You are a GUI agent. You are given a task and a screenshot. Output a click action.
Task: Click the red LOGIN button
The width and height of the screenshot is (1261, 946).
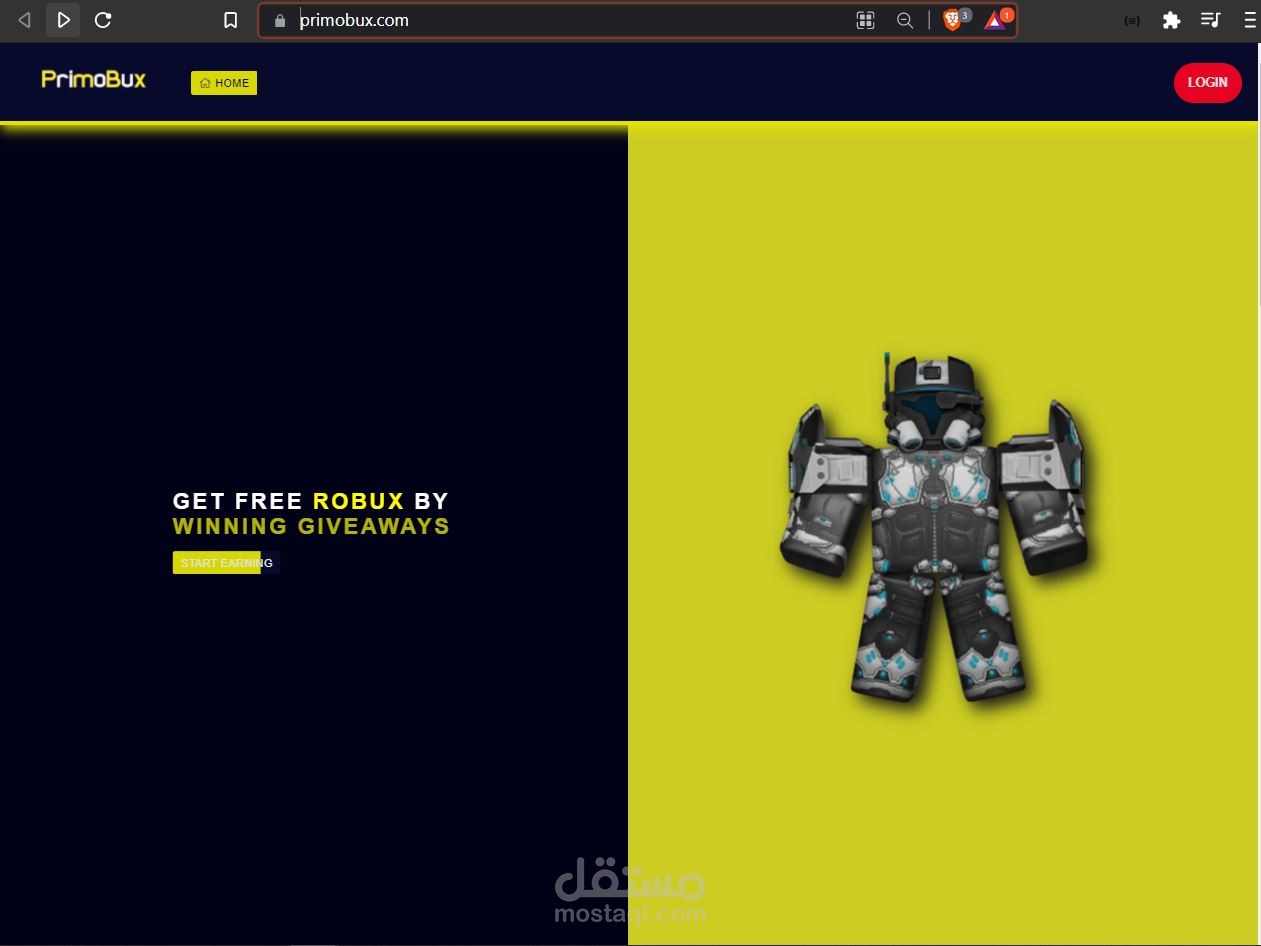tap(1207, 82)
